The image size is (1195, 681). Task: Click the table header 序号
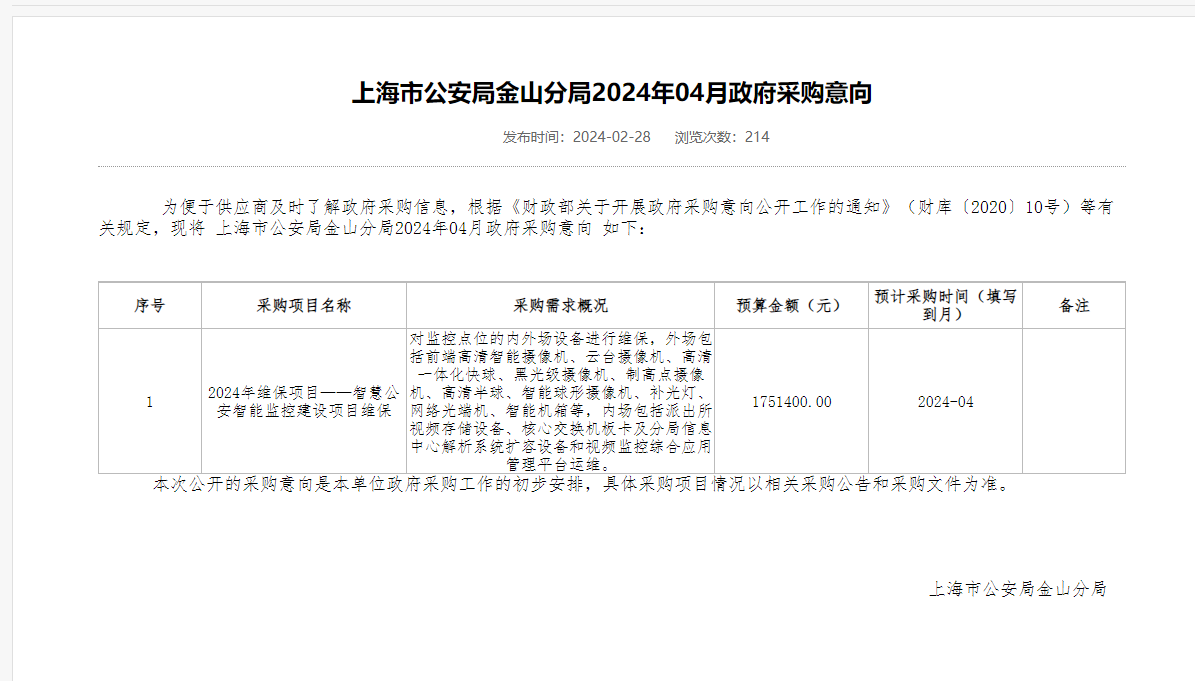coord(149,305)
